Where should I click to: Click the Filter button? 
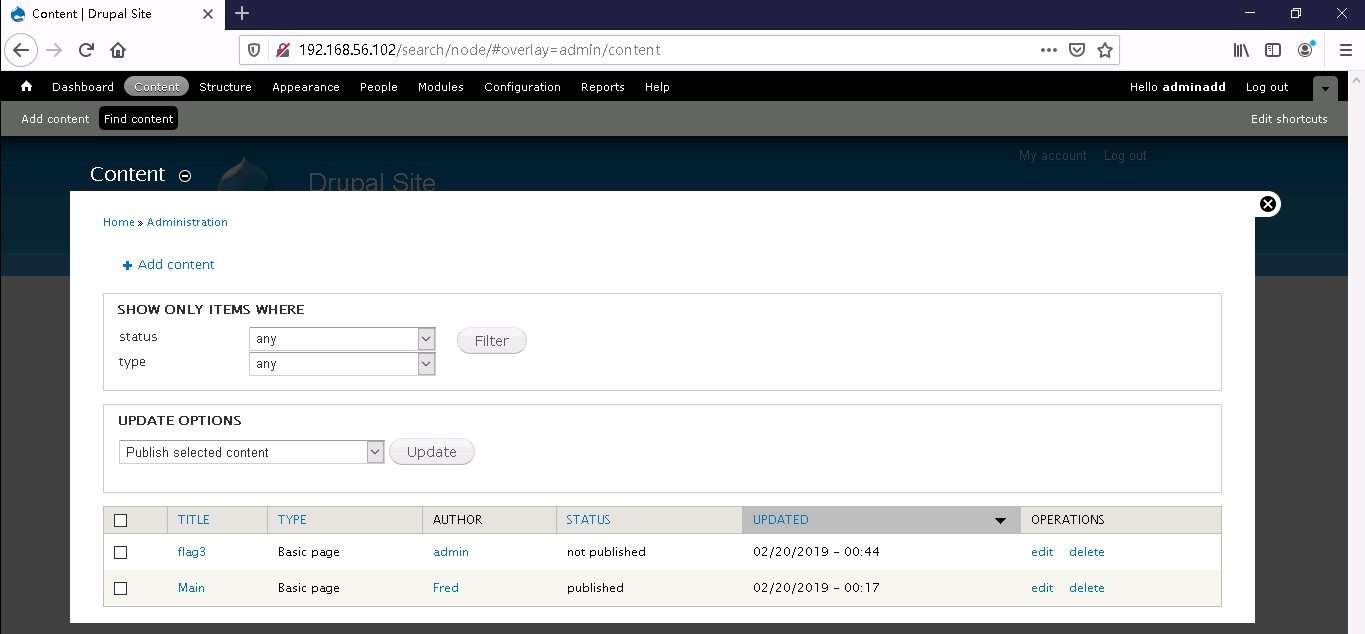(x=492, y=341)
